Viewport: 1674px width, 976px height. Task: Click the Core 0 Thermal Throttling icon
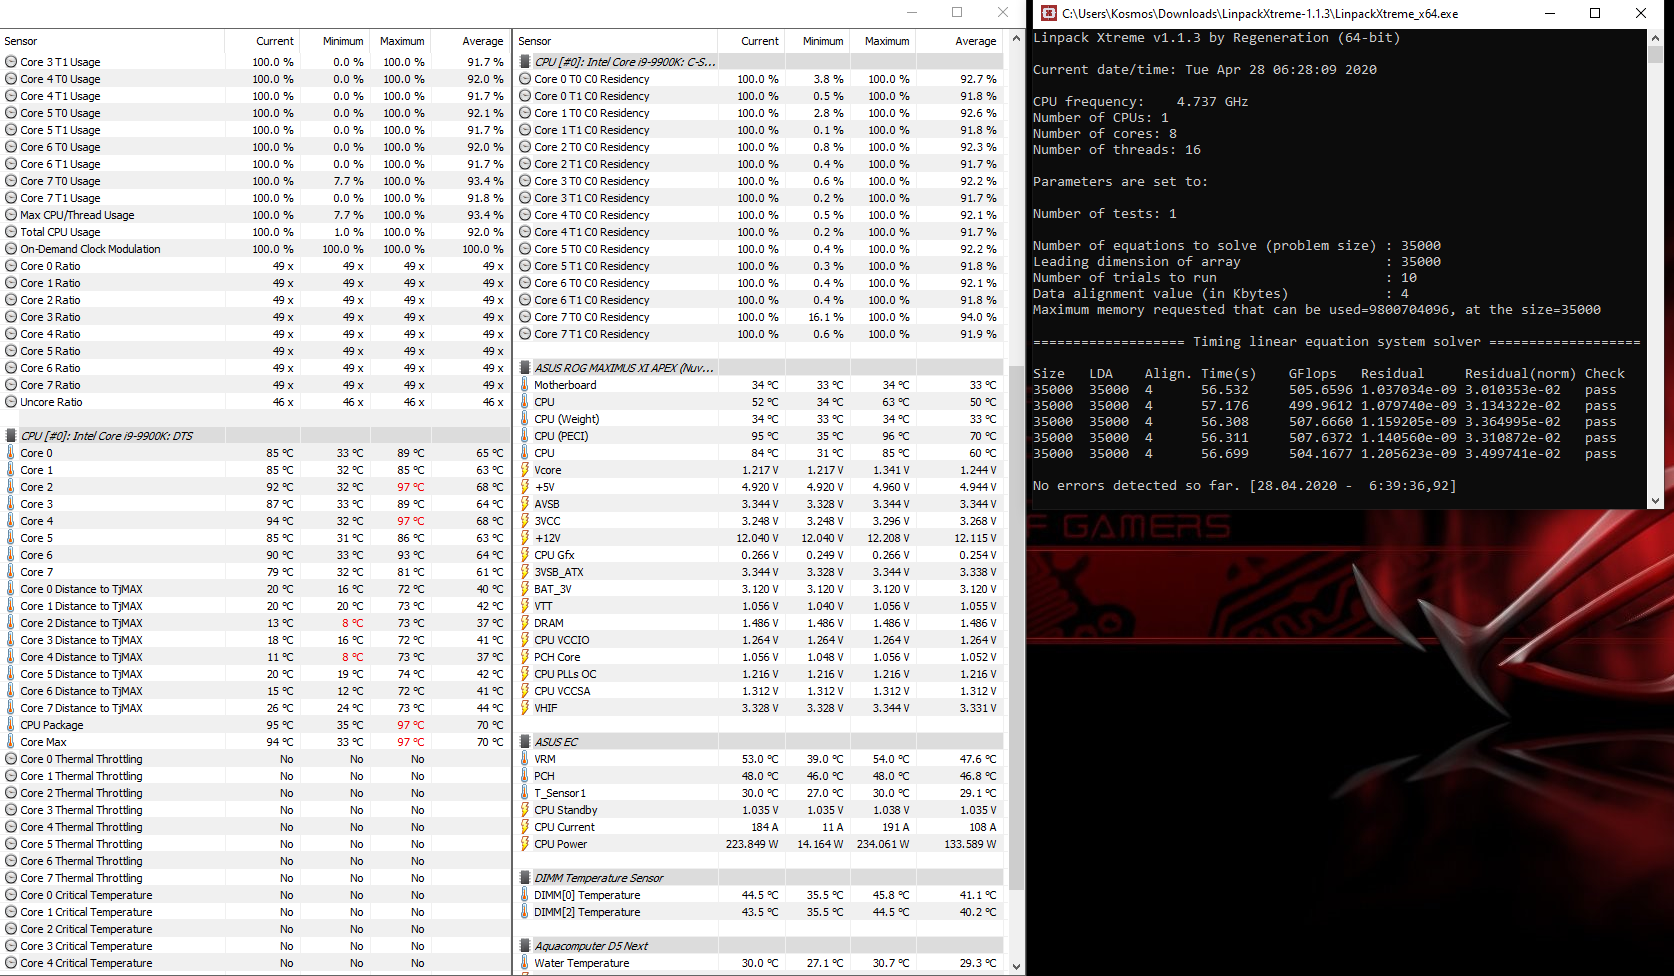(11, 759)
